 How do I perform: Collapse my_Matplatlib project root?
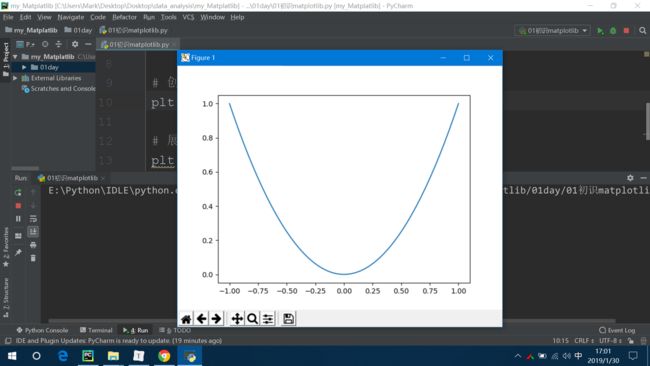point(15,57)
